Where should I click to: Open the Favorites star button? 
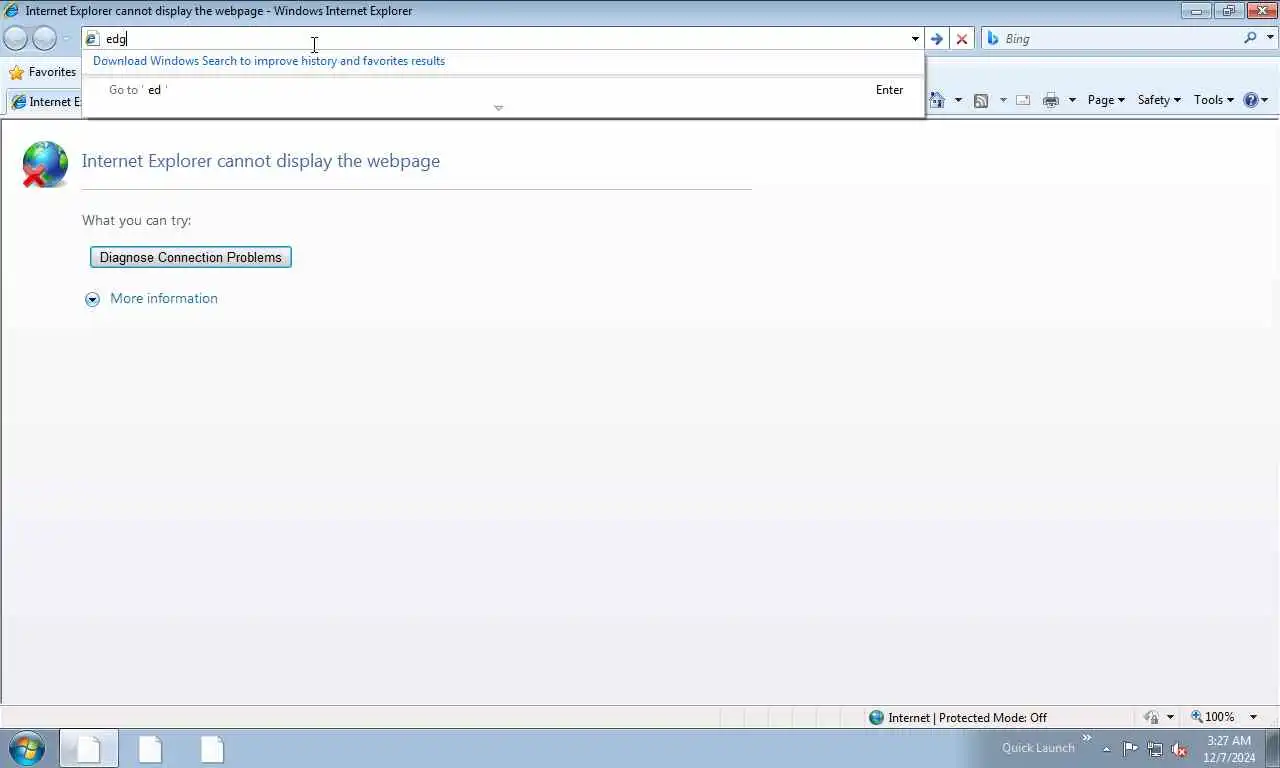43,72
